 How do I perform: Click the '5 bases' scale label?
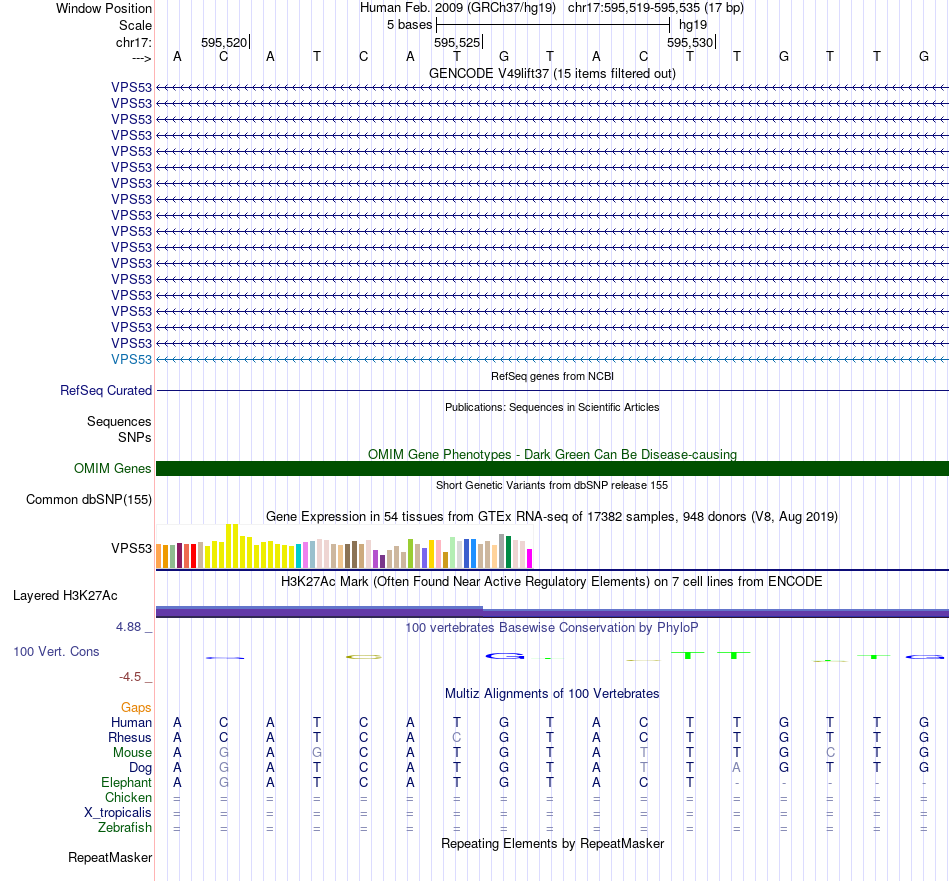[x=410, y=25]
